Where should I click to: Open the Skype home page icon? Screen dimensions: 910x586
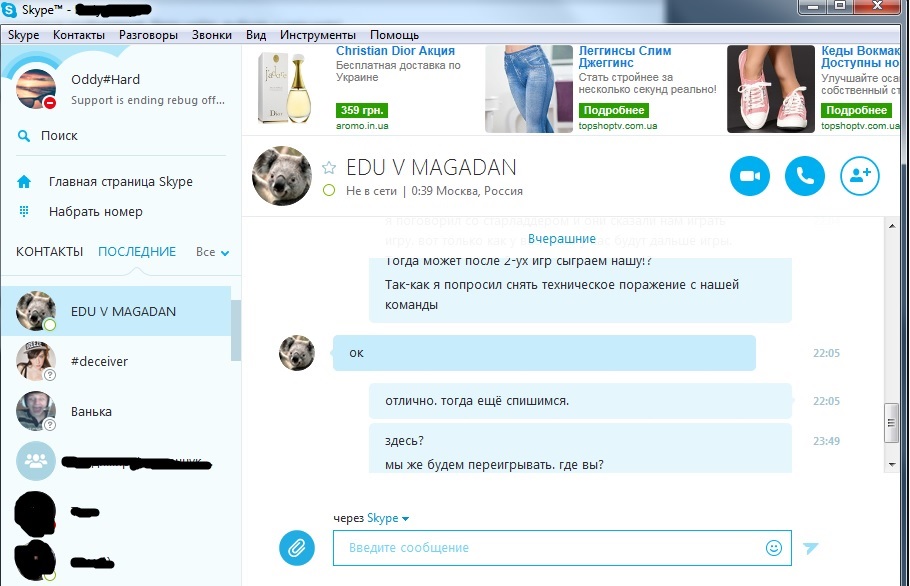tap(24, 182)
